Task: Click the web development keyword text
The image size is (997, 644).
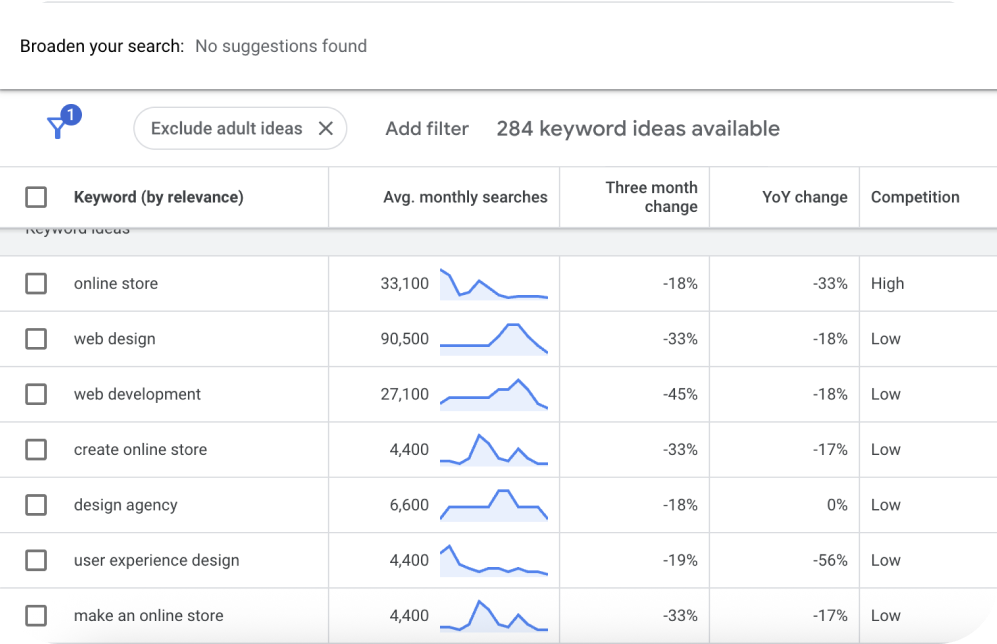Action: click(x=137, y=394)
